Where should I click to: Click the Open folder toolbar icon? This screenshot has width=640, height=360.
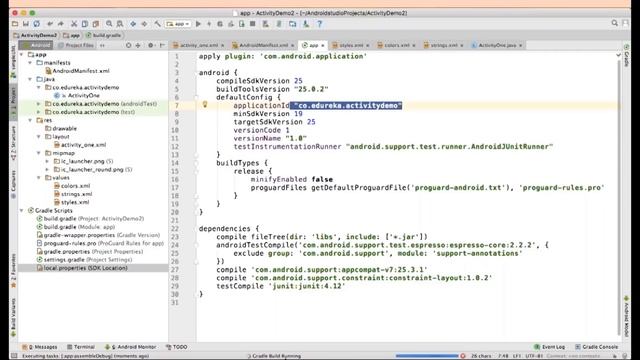(x=15, y=24)
